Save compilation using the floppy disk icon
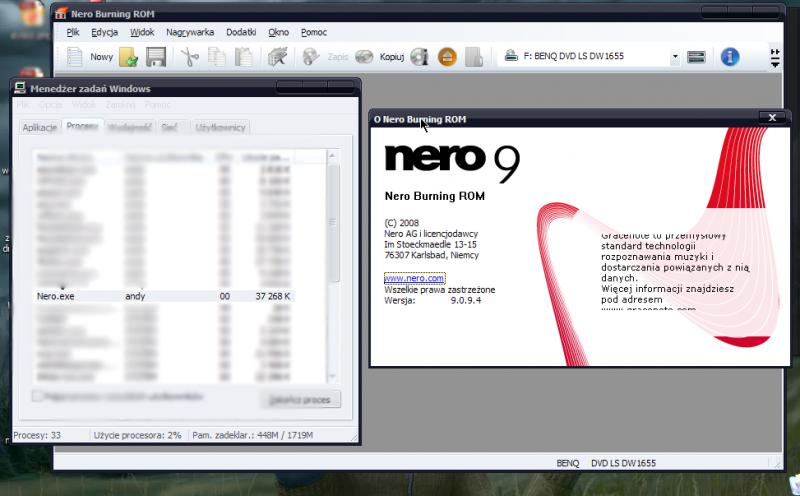The image size is (800, 496). point(156,57)
